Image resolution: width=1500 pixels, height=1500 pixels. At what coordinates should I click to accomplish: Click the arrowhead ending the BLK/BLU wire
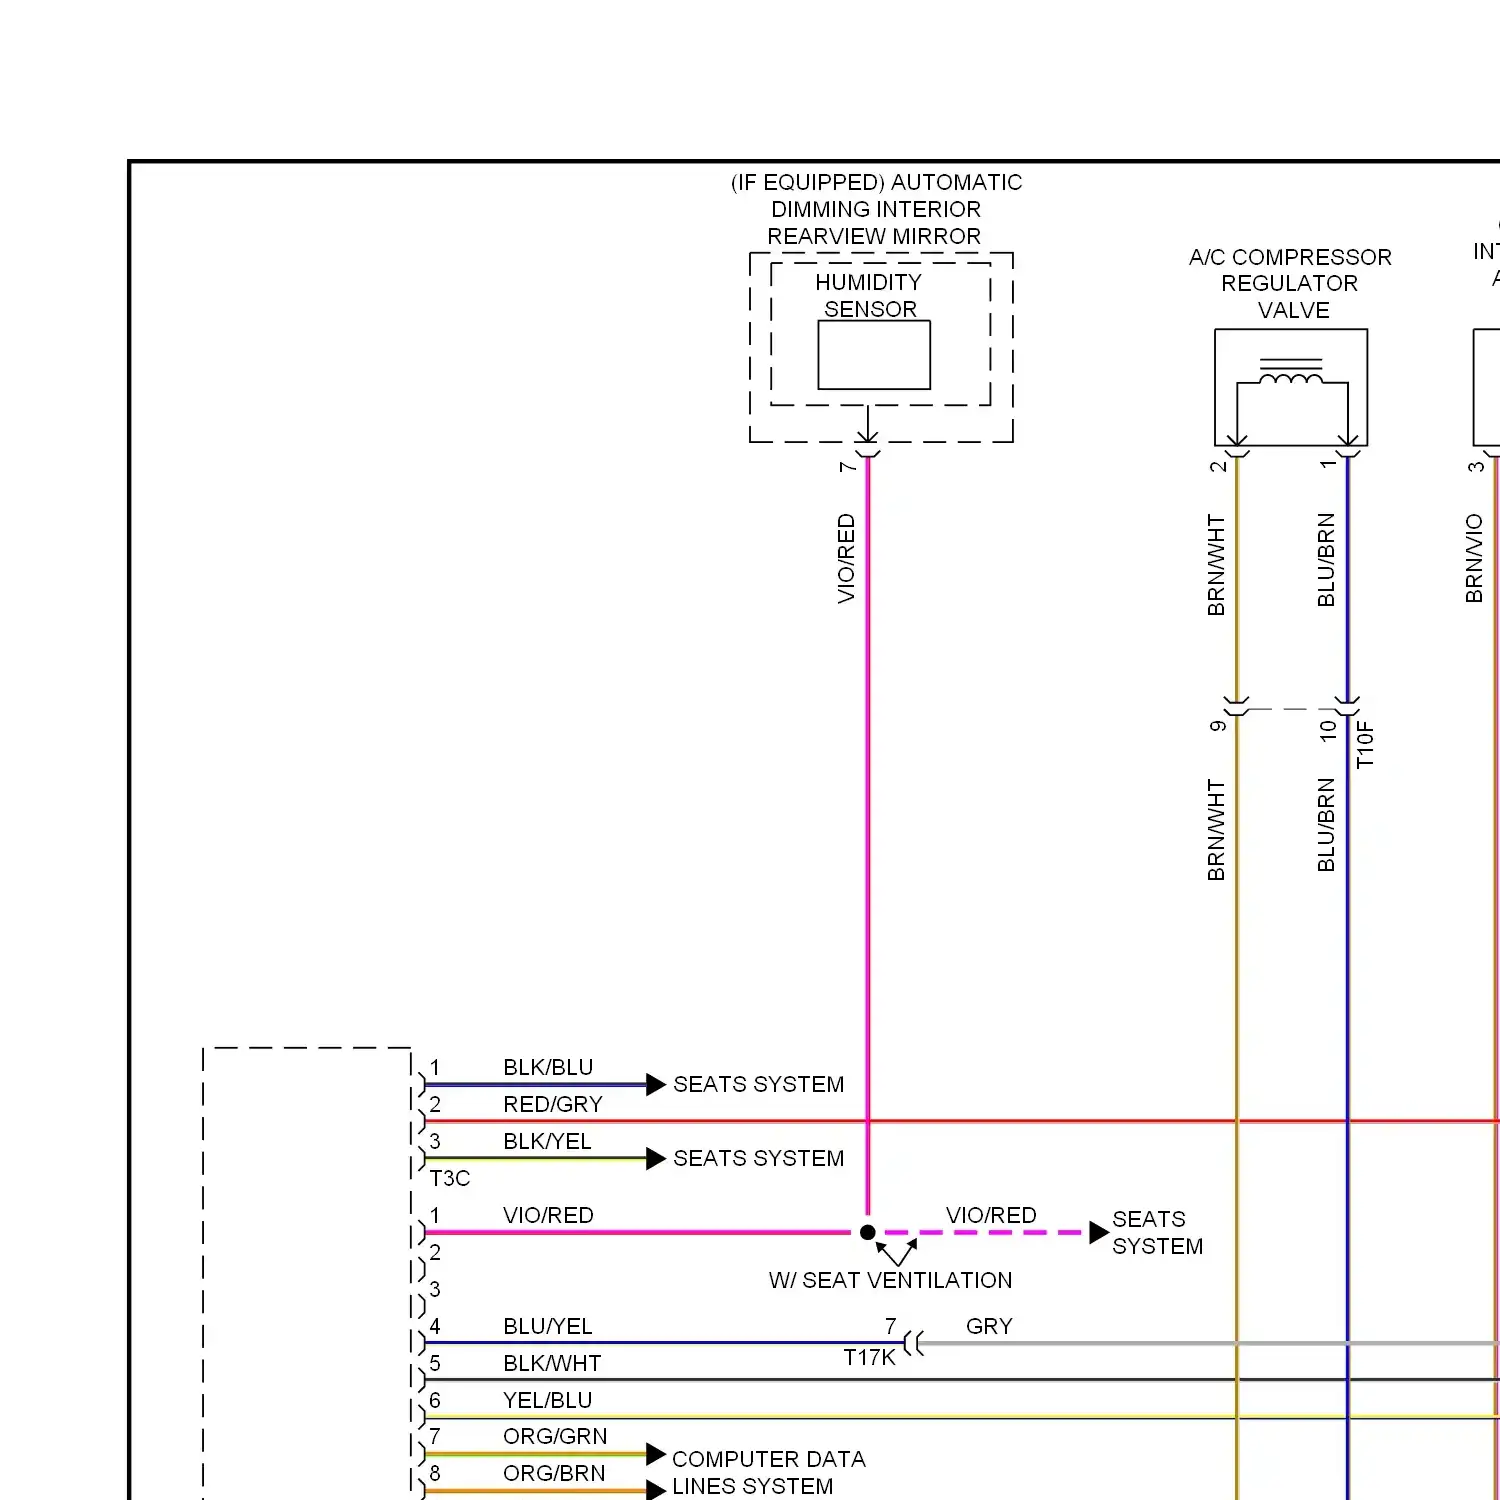656,1084
